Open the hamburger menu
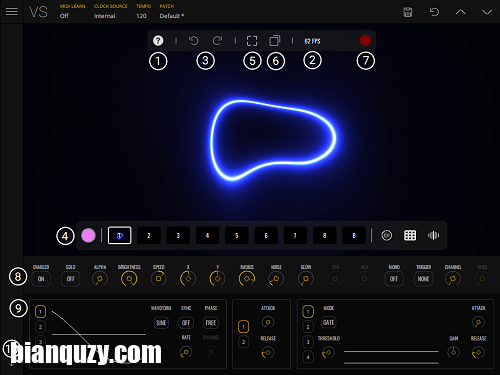The image size is (500, 375). click(12, 12)
